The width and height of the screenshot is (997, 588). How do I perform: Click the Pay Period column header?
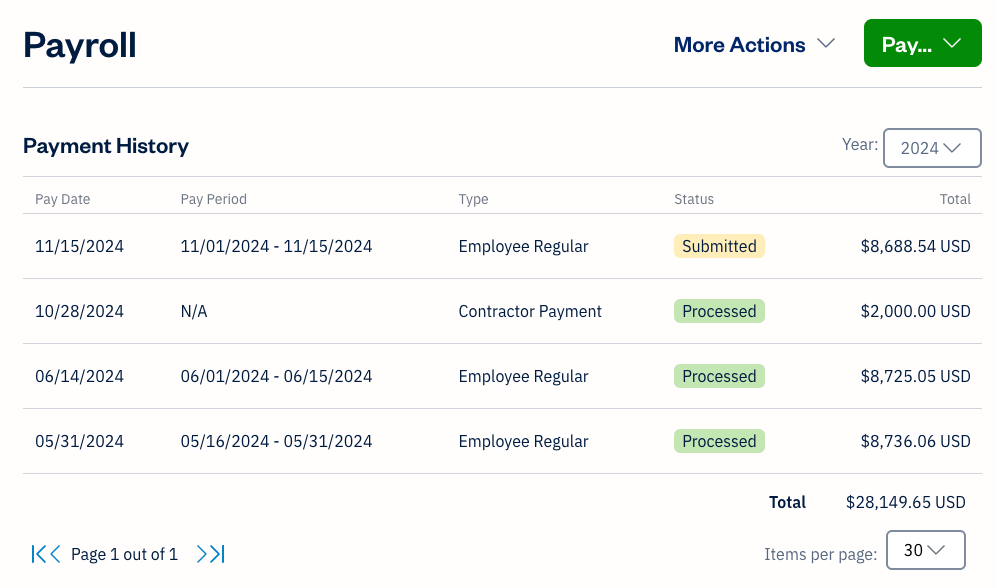213,199
